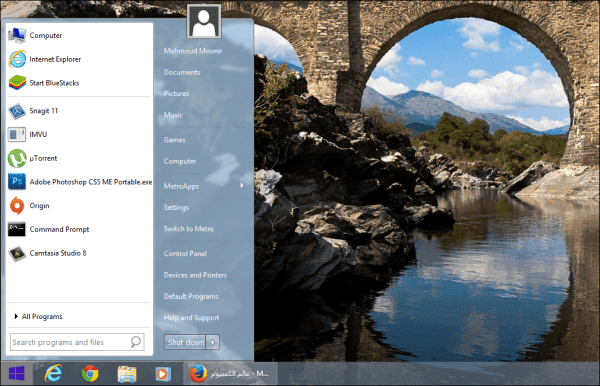Click the Start BlueStacks icon
Image resolution: width=600 pixels, height=386 pixels.
[x=17, y=83]
